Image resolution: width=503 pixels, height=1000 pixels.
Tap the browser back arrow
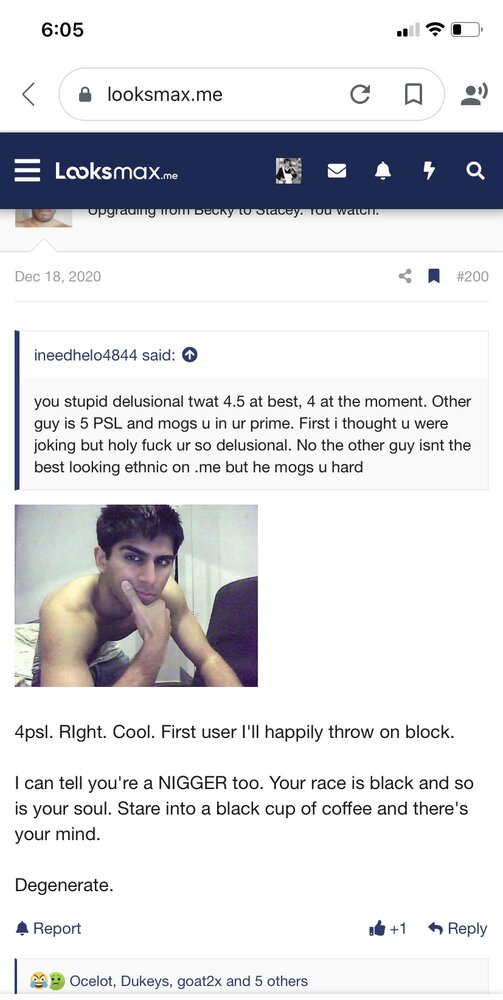(x=28, y=94)
